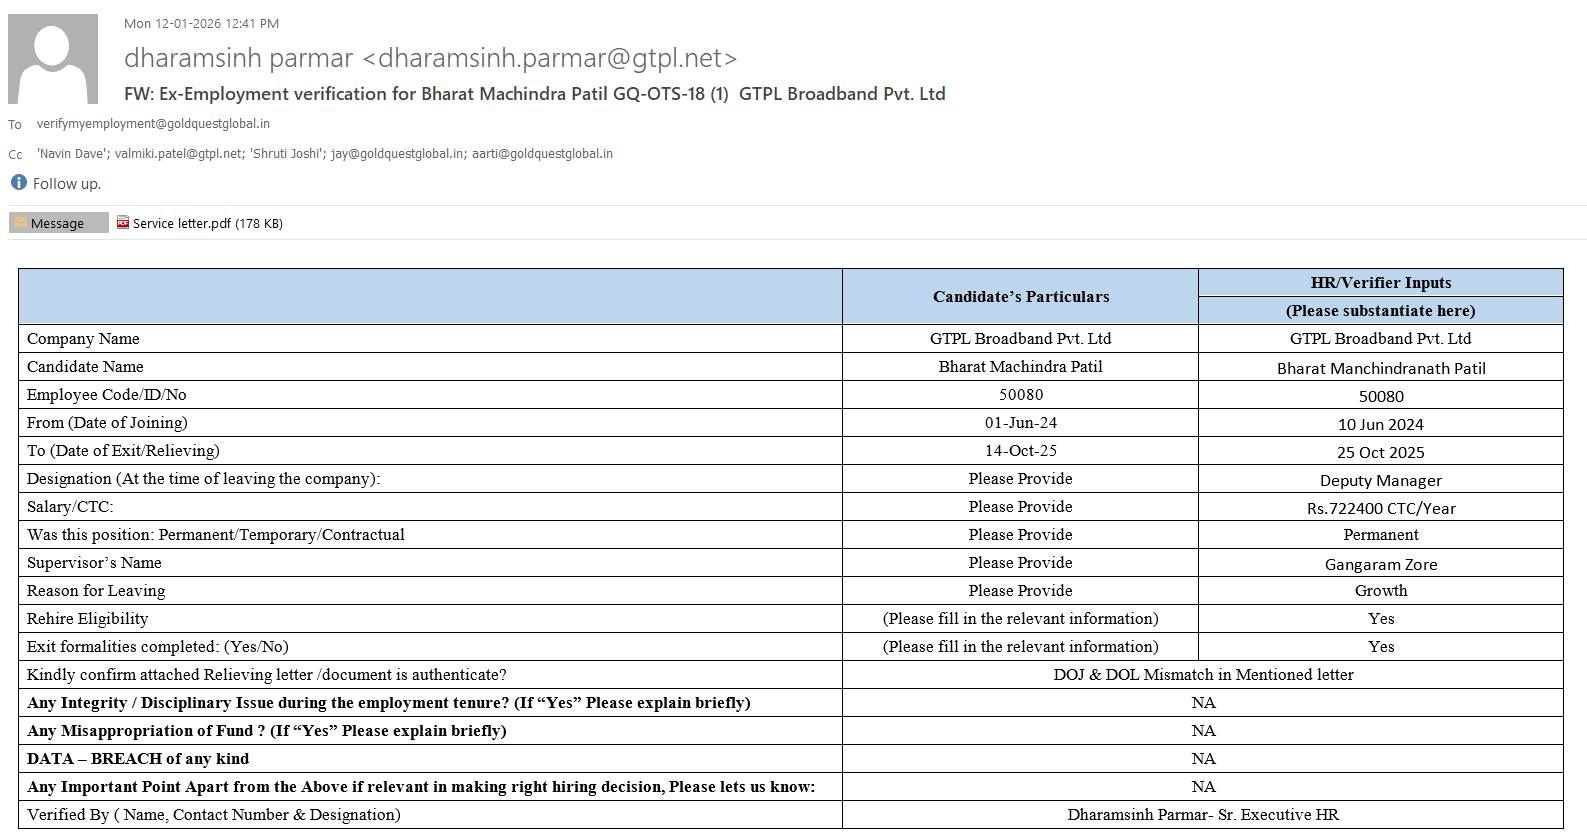Click the PDF icon of Service letter attachment
1587x840 pixels.
pyautogui.click(x=123, y=223)
